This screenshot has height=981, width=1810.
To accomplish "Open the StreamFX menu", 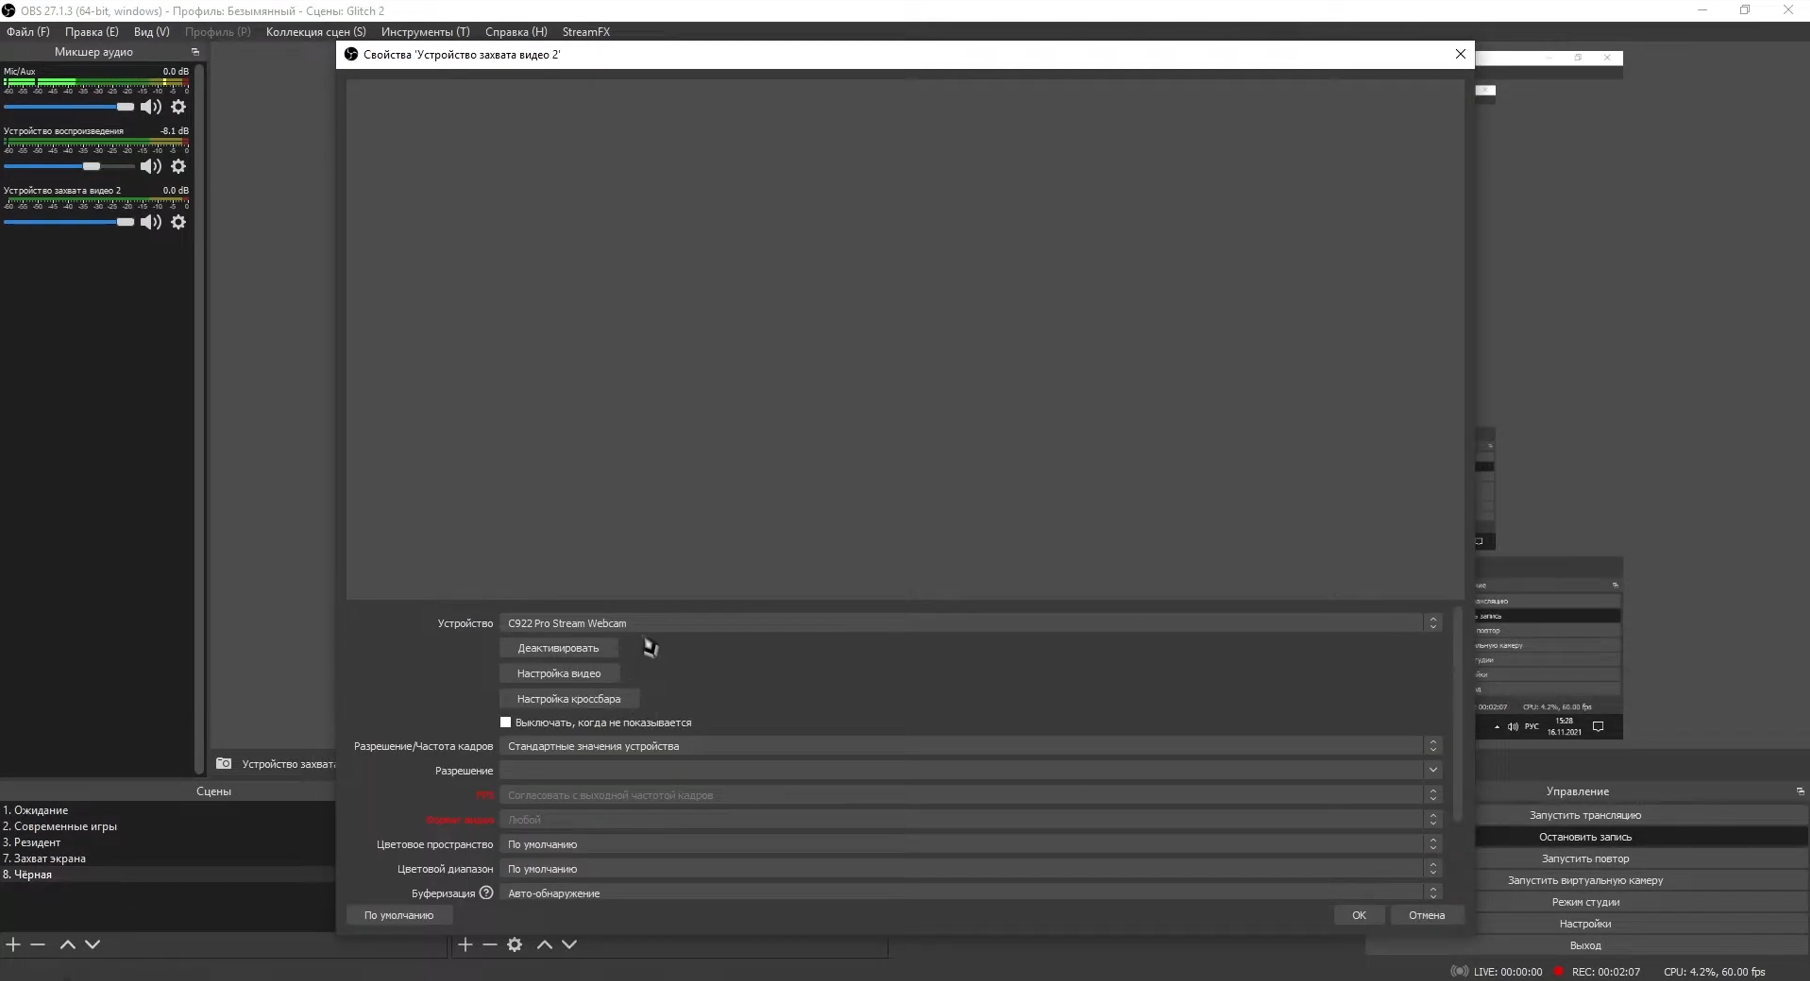I will pyautogui.click(x=586, y=32).
